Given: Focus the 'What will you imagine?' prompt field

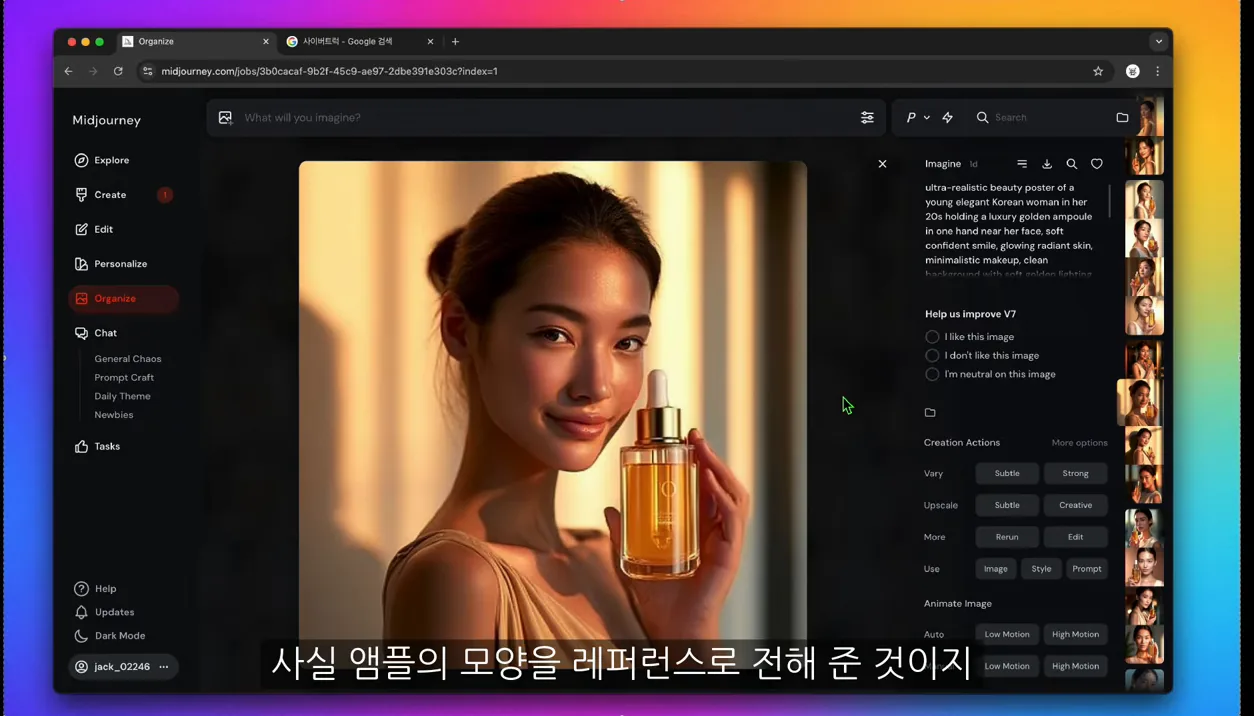Looking at the screenshot, I should click(545, 118).
